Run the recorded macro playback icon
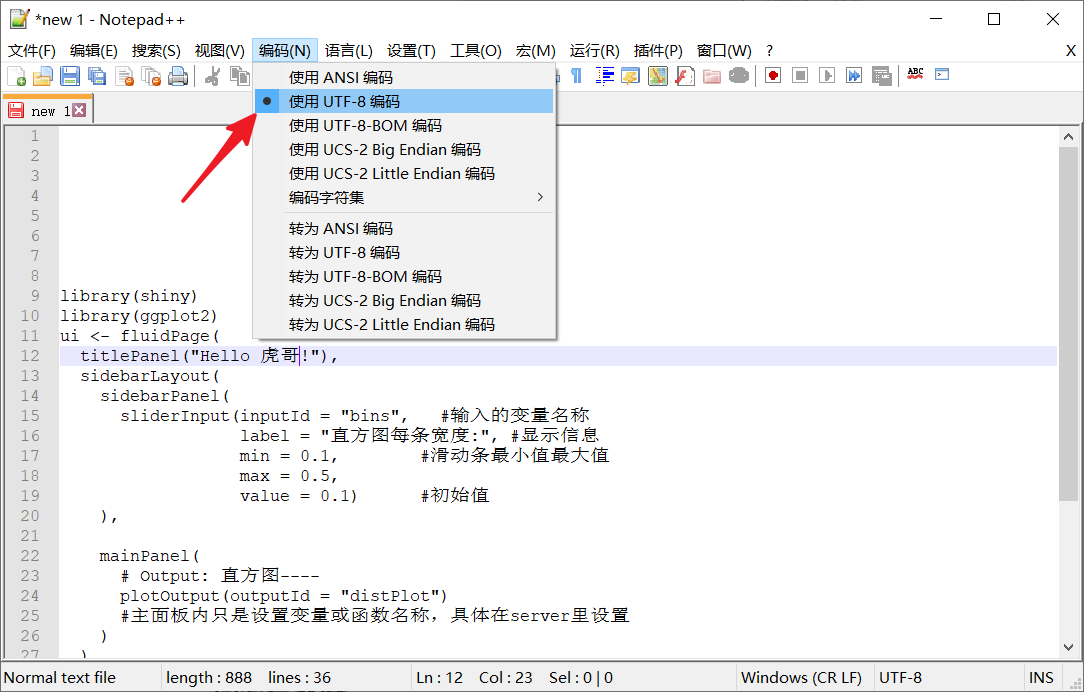The image size is (1084, 692). coord(827,74)
